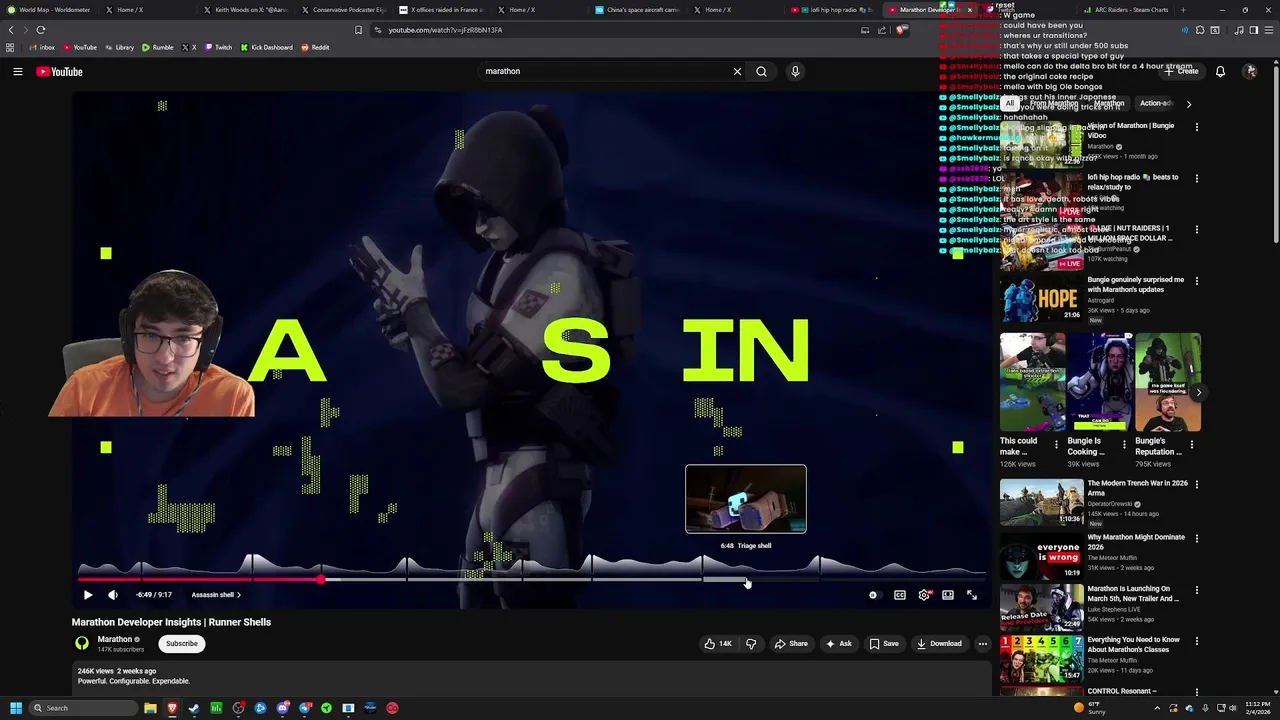Open Reddit bookmark
The height and width of the screenshot is (720, 1280).
315,47
